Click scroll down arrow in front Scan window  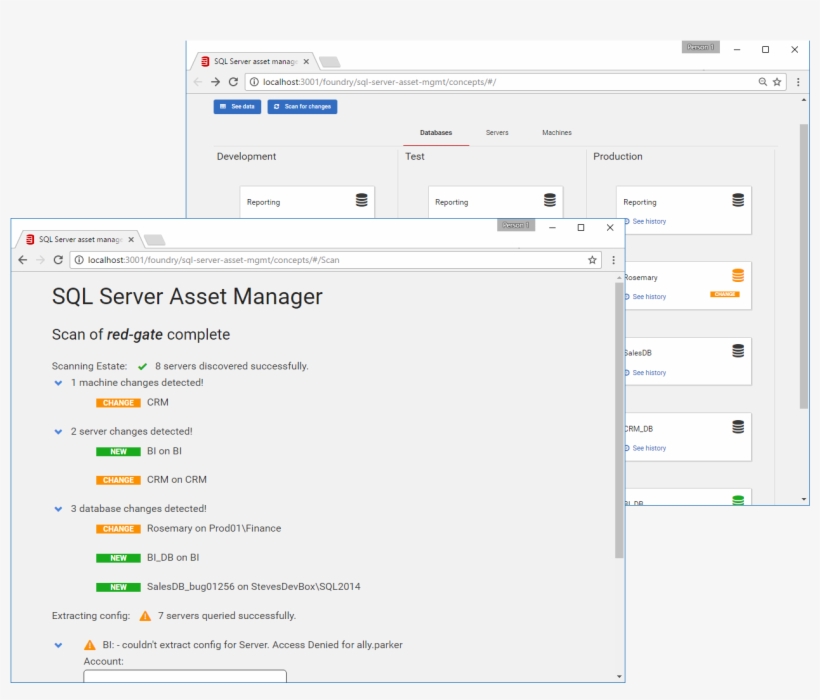619,676
